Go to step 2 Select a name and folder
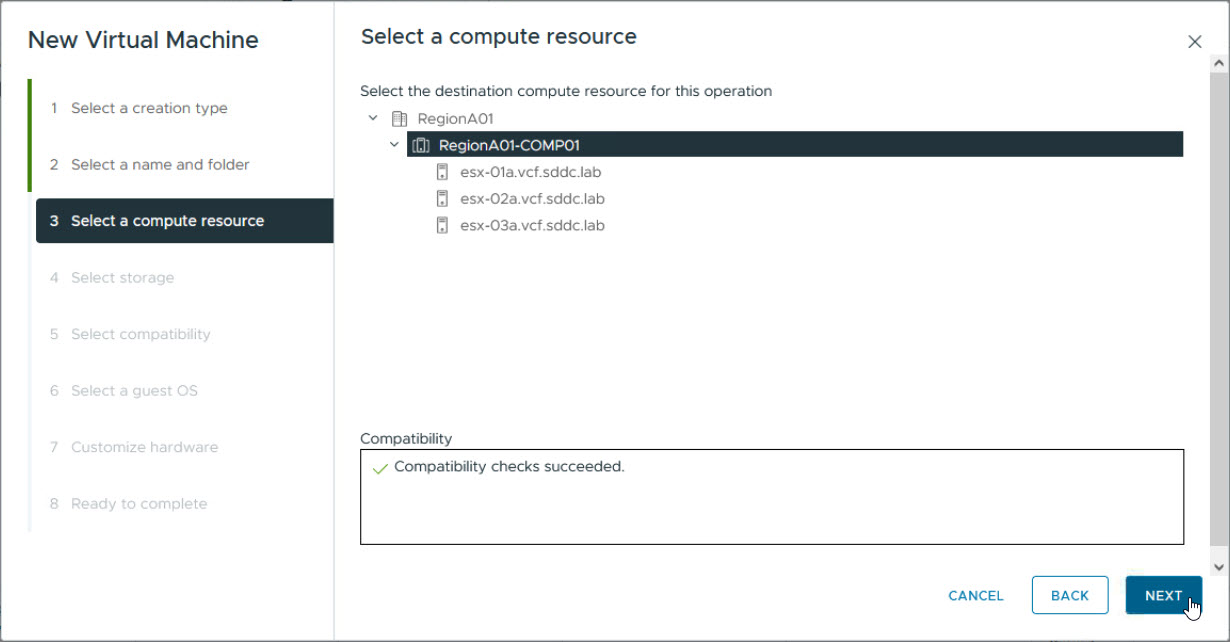 (150, 164)
